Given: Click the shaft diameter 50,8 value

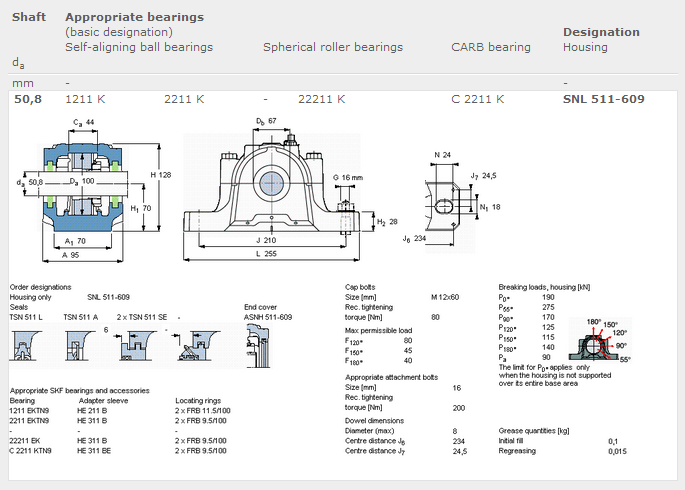Looking at the screenshot, I should point(28,99).
